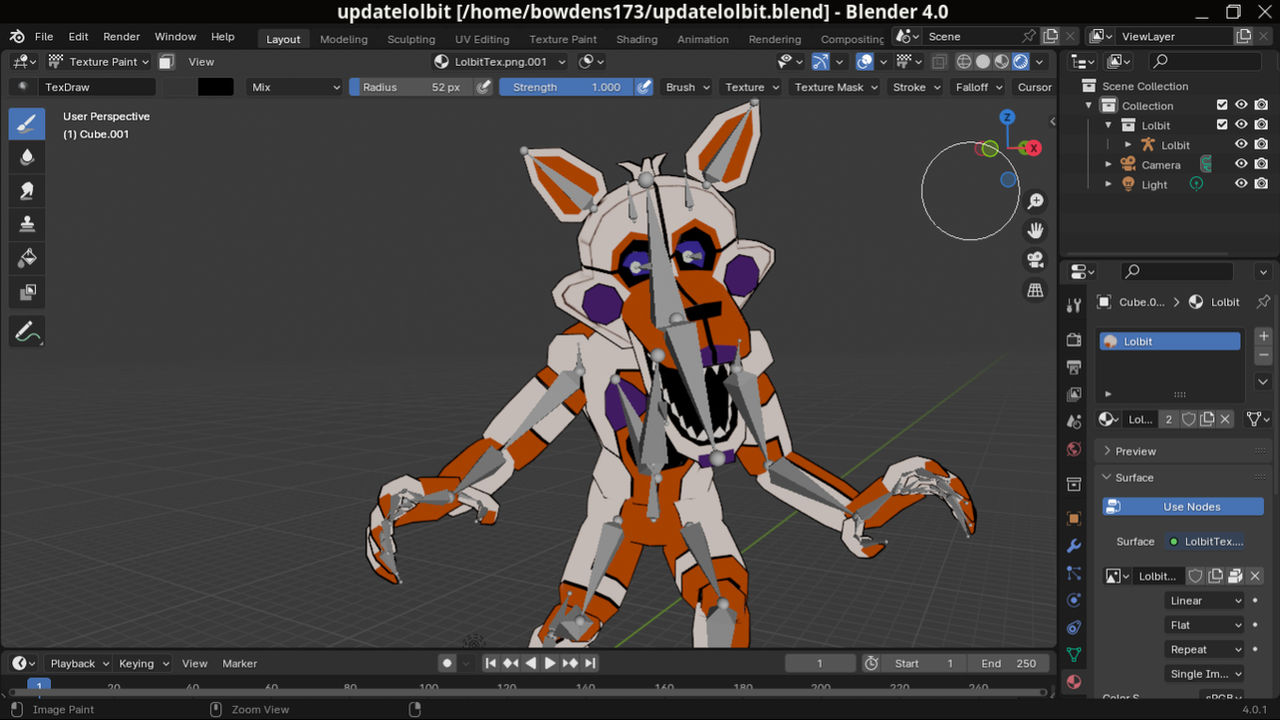The height and width of the screenshot is (720, 1280).
Task: Switch to the Shading workspace tab
Action: 637,39
